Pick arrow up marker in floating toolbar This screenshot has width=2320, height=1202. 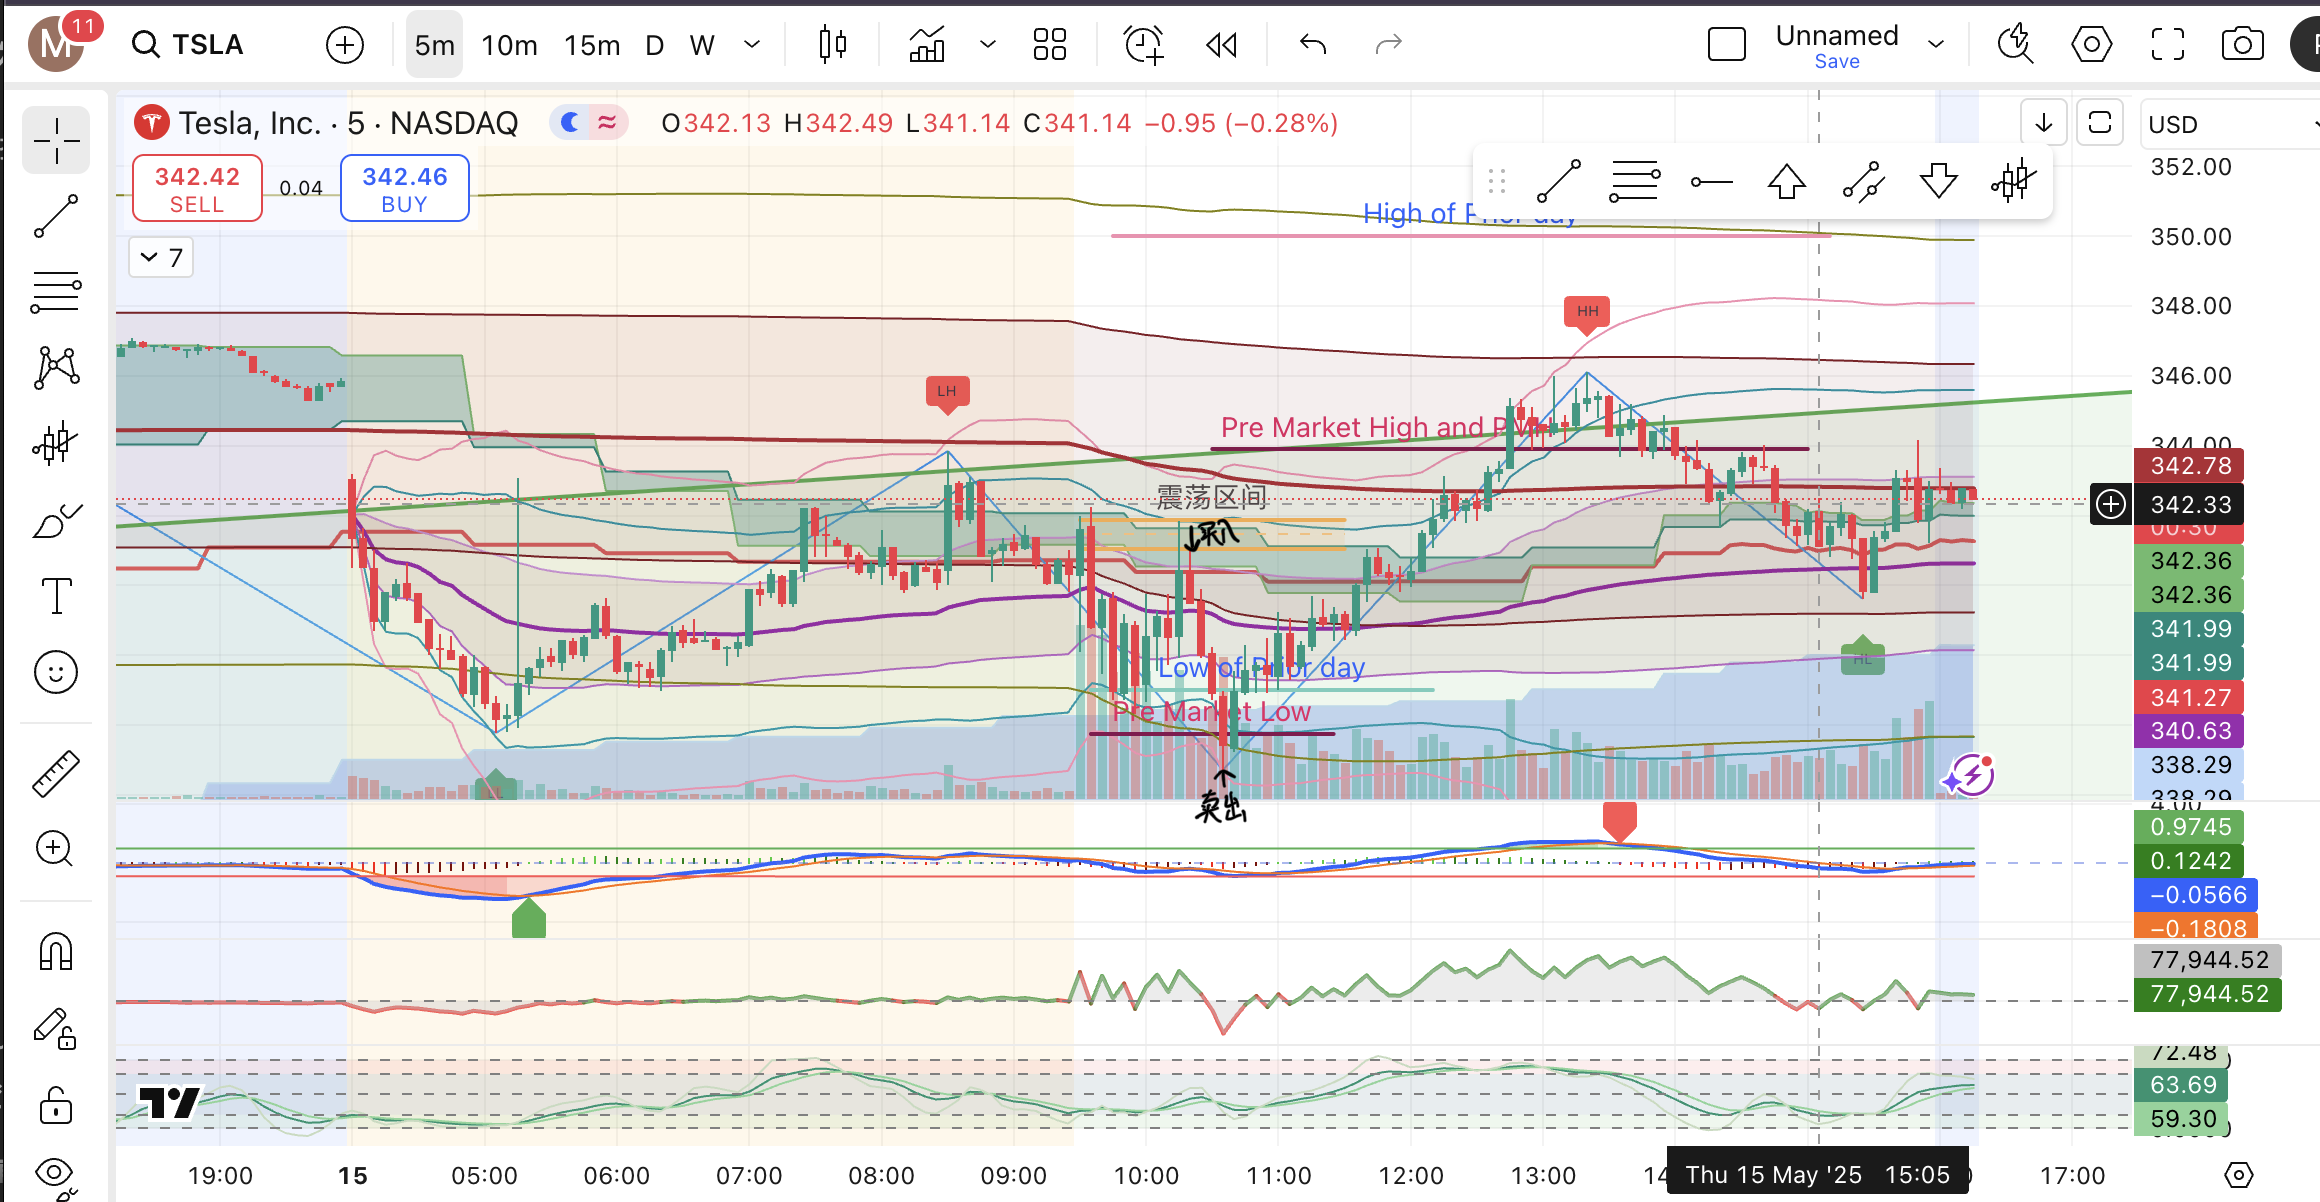point(1786,182)
